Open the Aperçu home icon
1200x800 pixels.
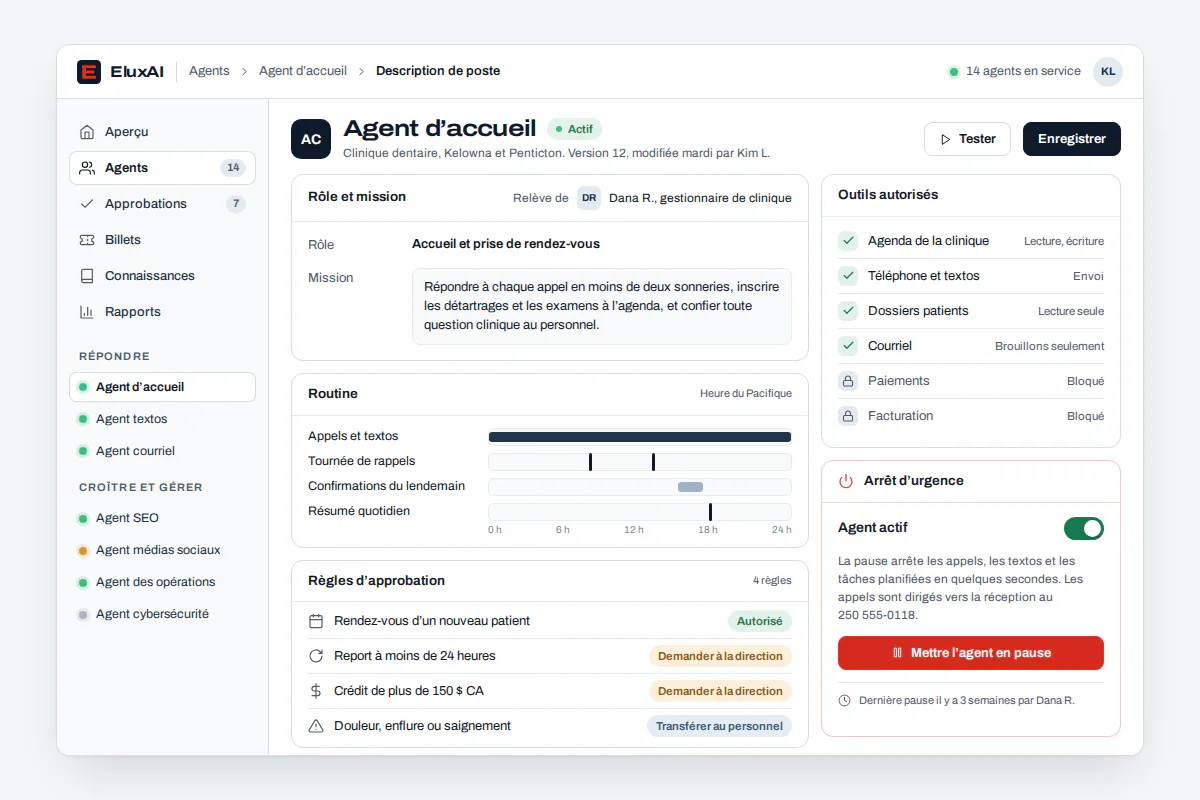[x=87, y=132]
